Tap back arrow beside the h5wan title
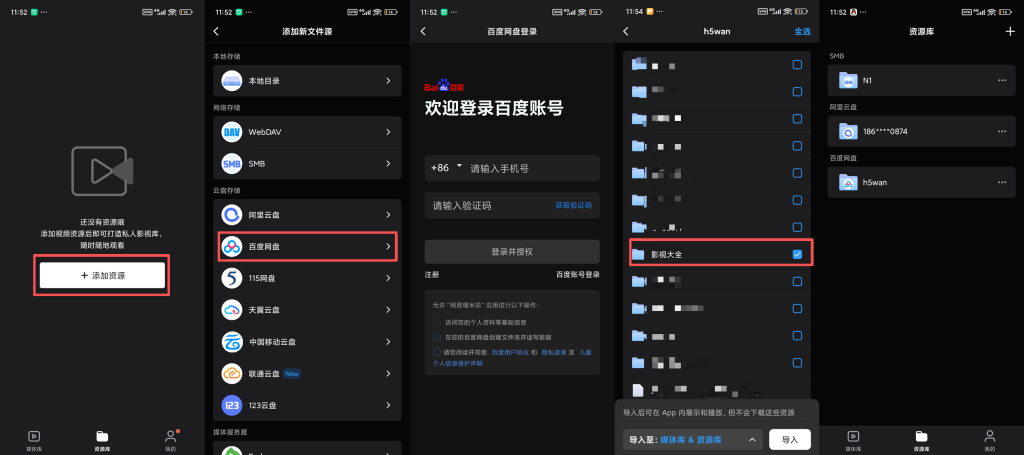1024x455 pixels. click(x=626, y=31)
